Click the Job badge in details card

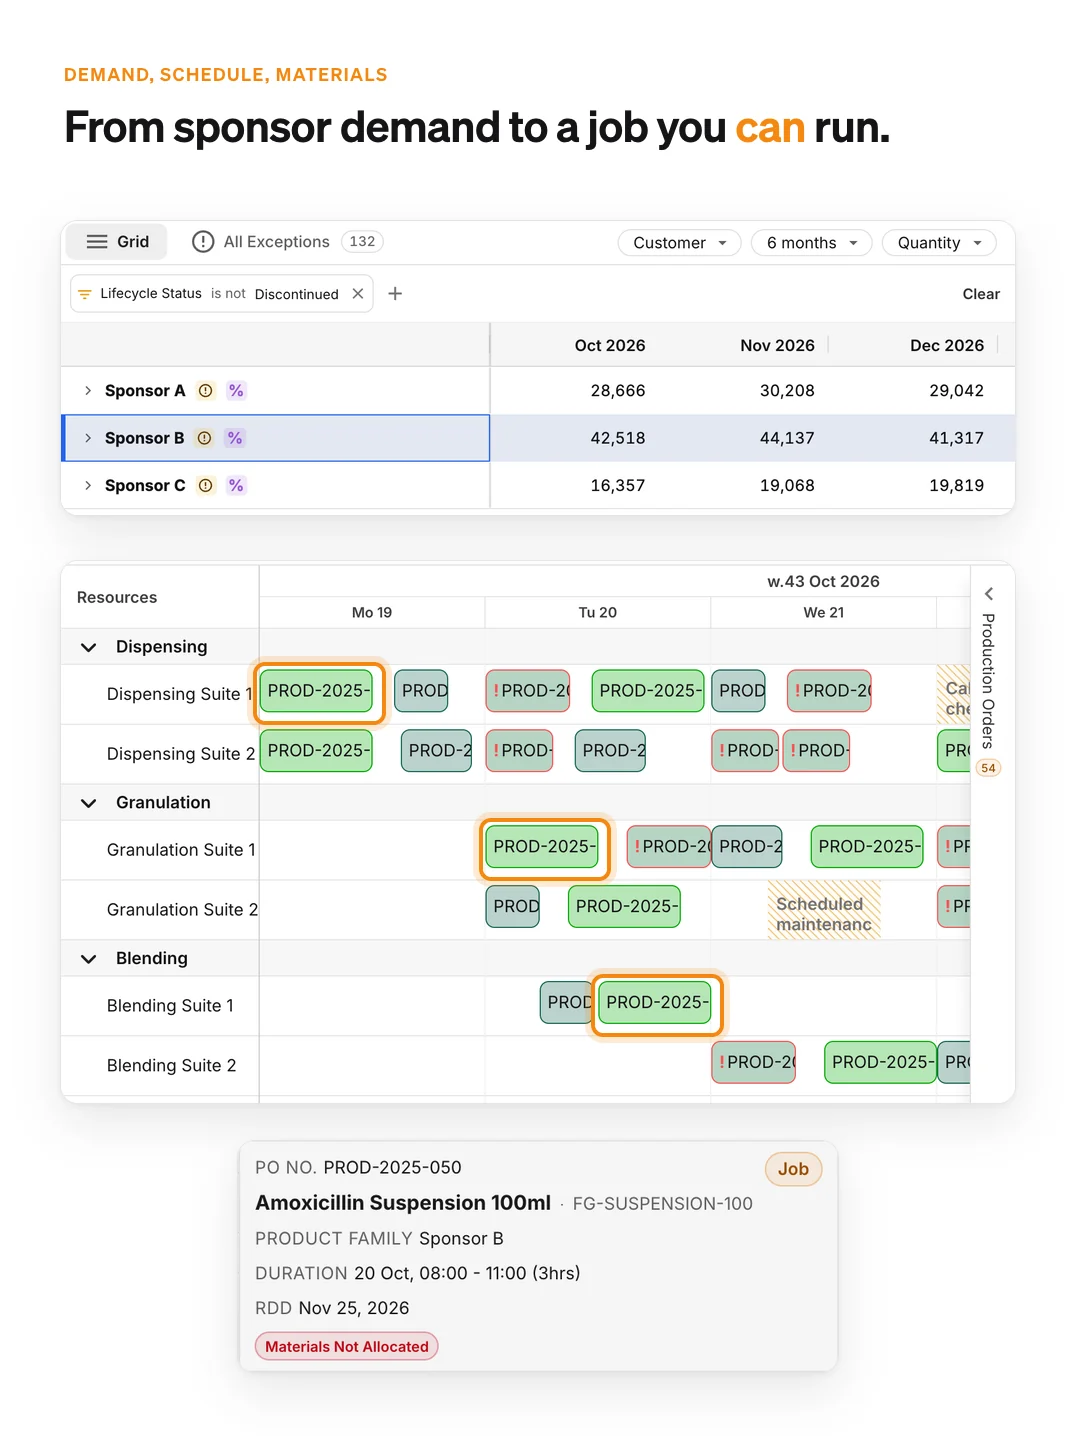[x=793, y=1169]
